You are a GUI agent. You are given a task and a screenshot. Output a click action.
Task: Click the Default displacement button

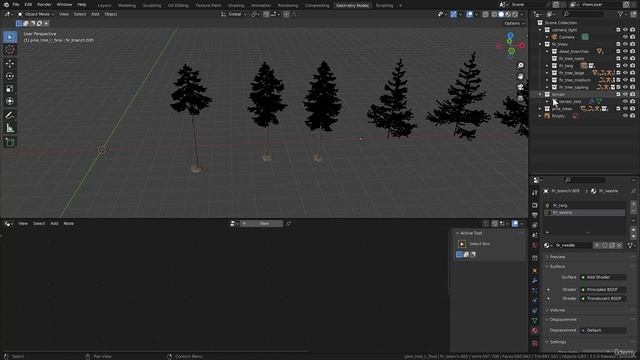(603, 330)
